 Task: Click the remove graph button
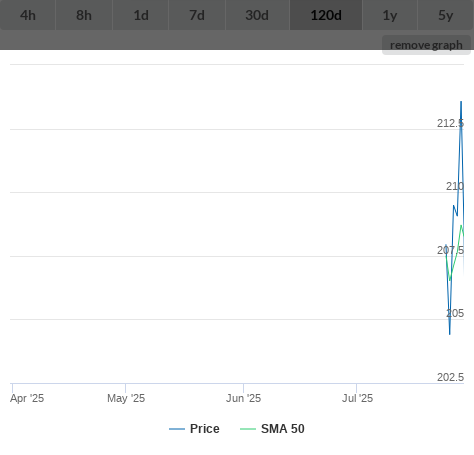(426, 45)
